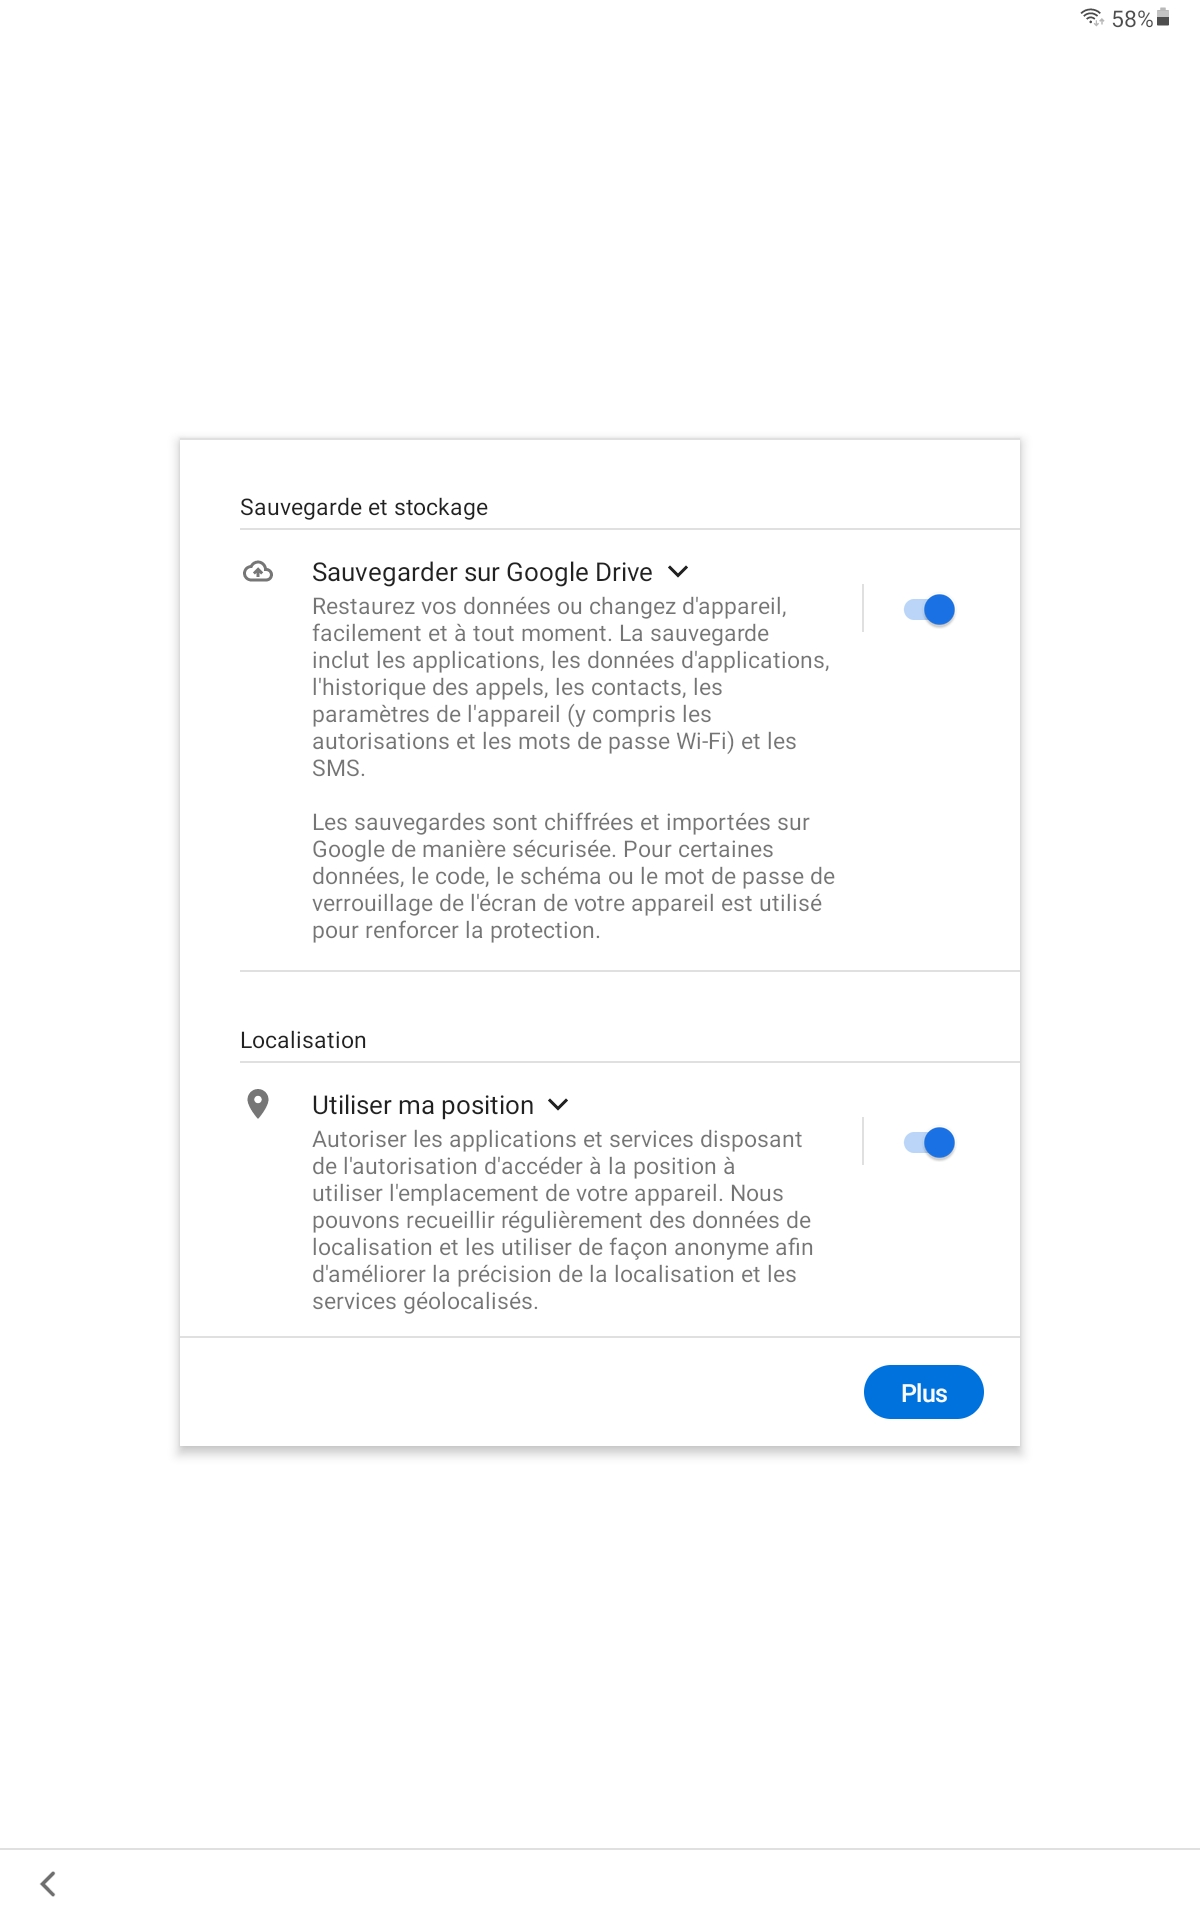
Task: Click vertical divider beside the position toggle
Action: pyautogui.click(x=863, y=1141)
